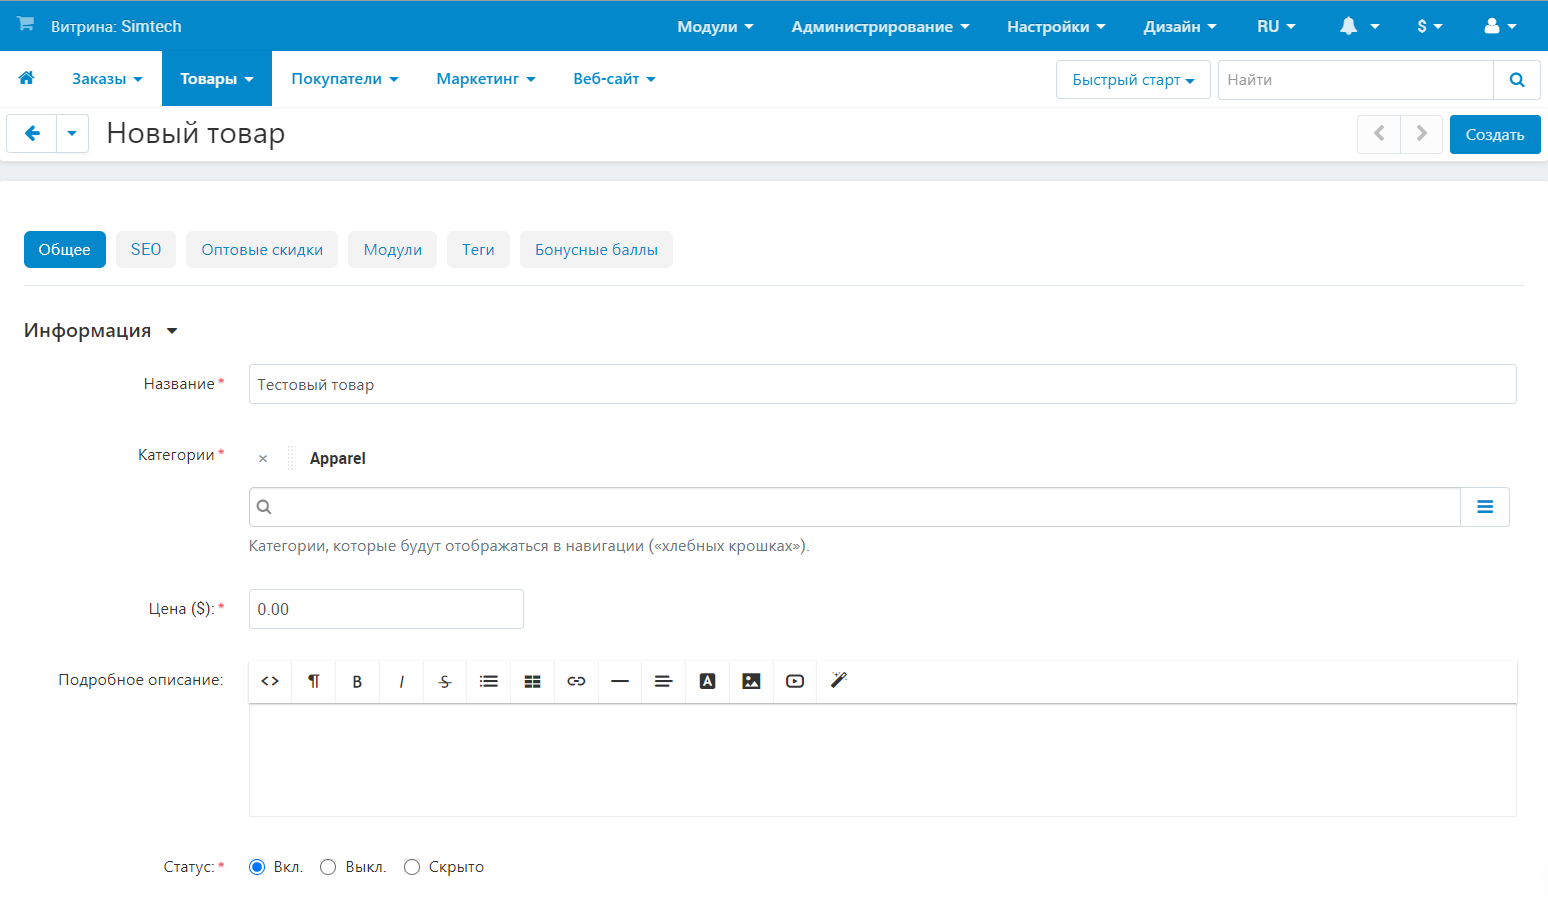Open the notifications bell menu
The width and height of the screenshot is (1548, 913).
coord(1358,26)
